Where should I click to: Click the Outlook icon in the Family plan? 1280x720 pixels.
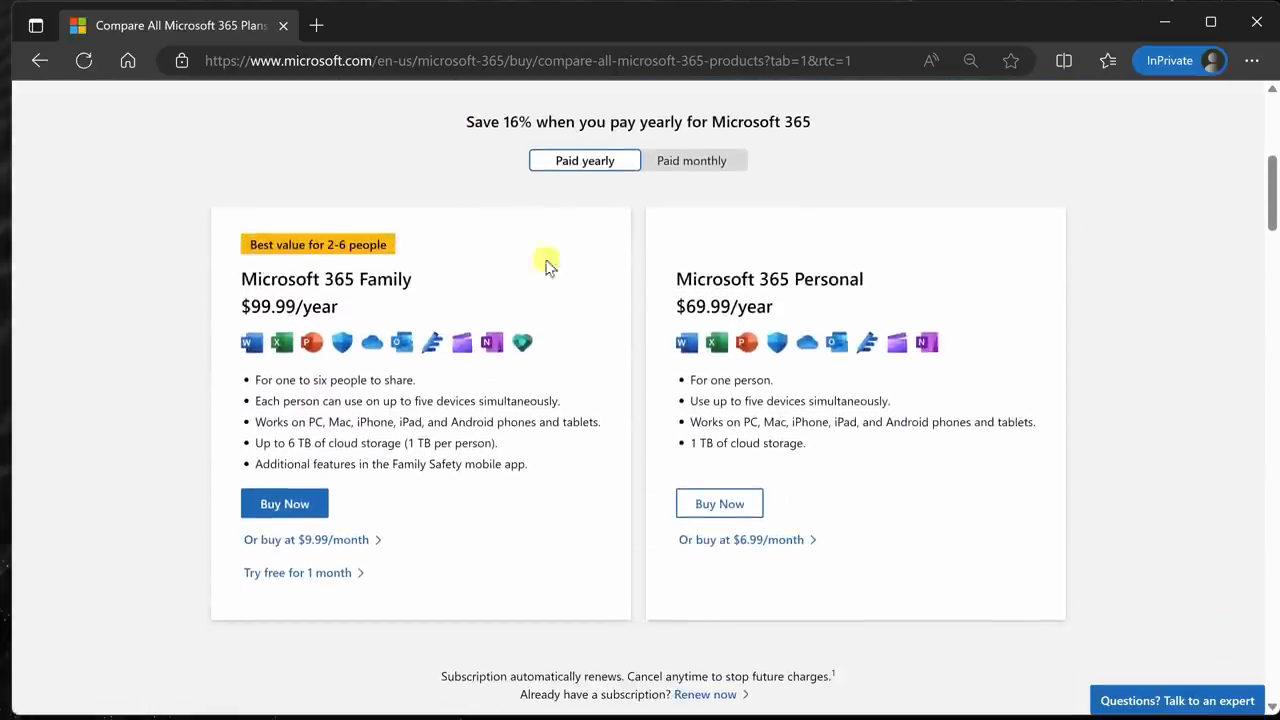click(x=402, y=343)
